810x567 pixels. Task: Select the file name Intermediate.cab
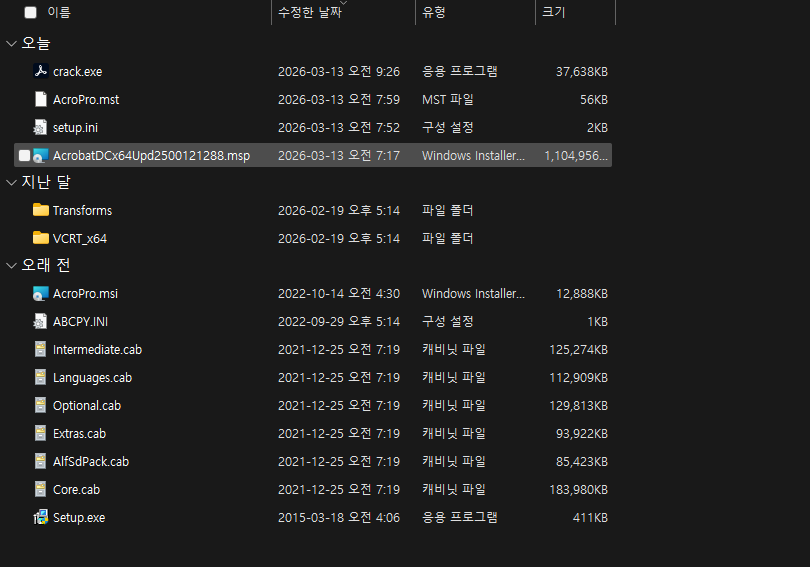pos(98,350)
